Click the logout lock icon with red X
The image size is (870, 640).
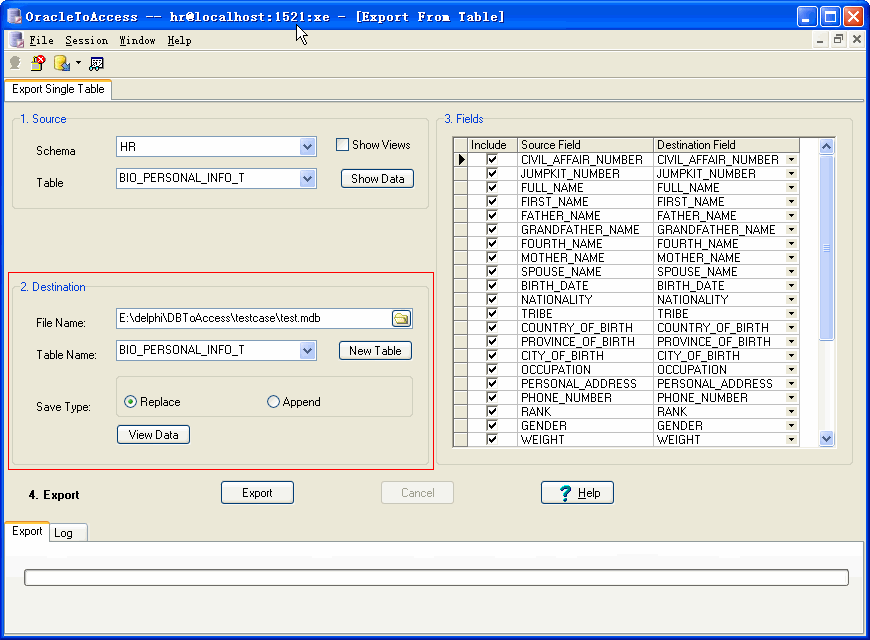coord(38,63)
